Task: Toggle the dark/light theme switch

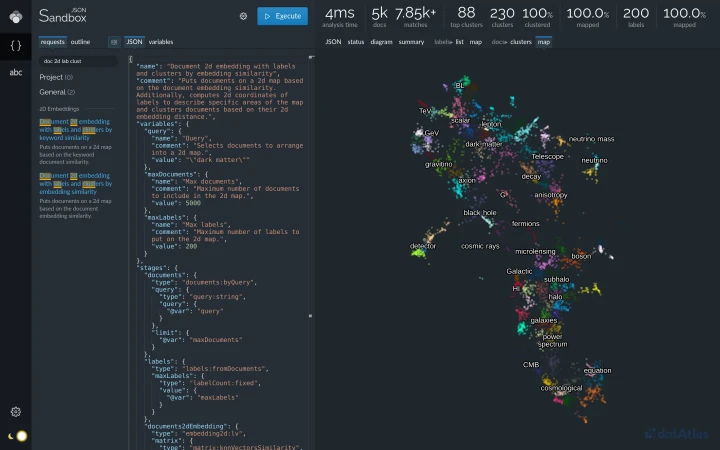Action: click(18, 436)
